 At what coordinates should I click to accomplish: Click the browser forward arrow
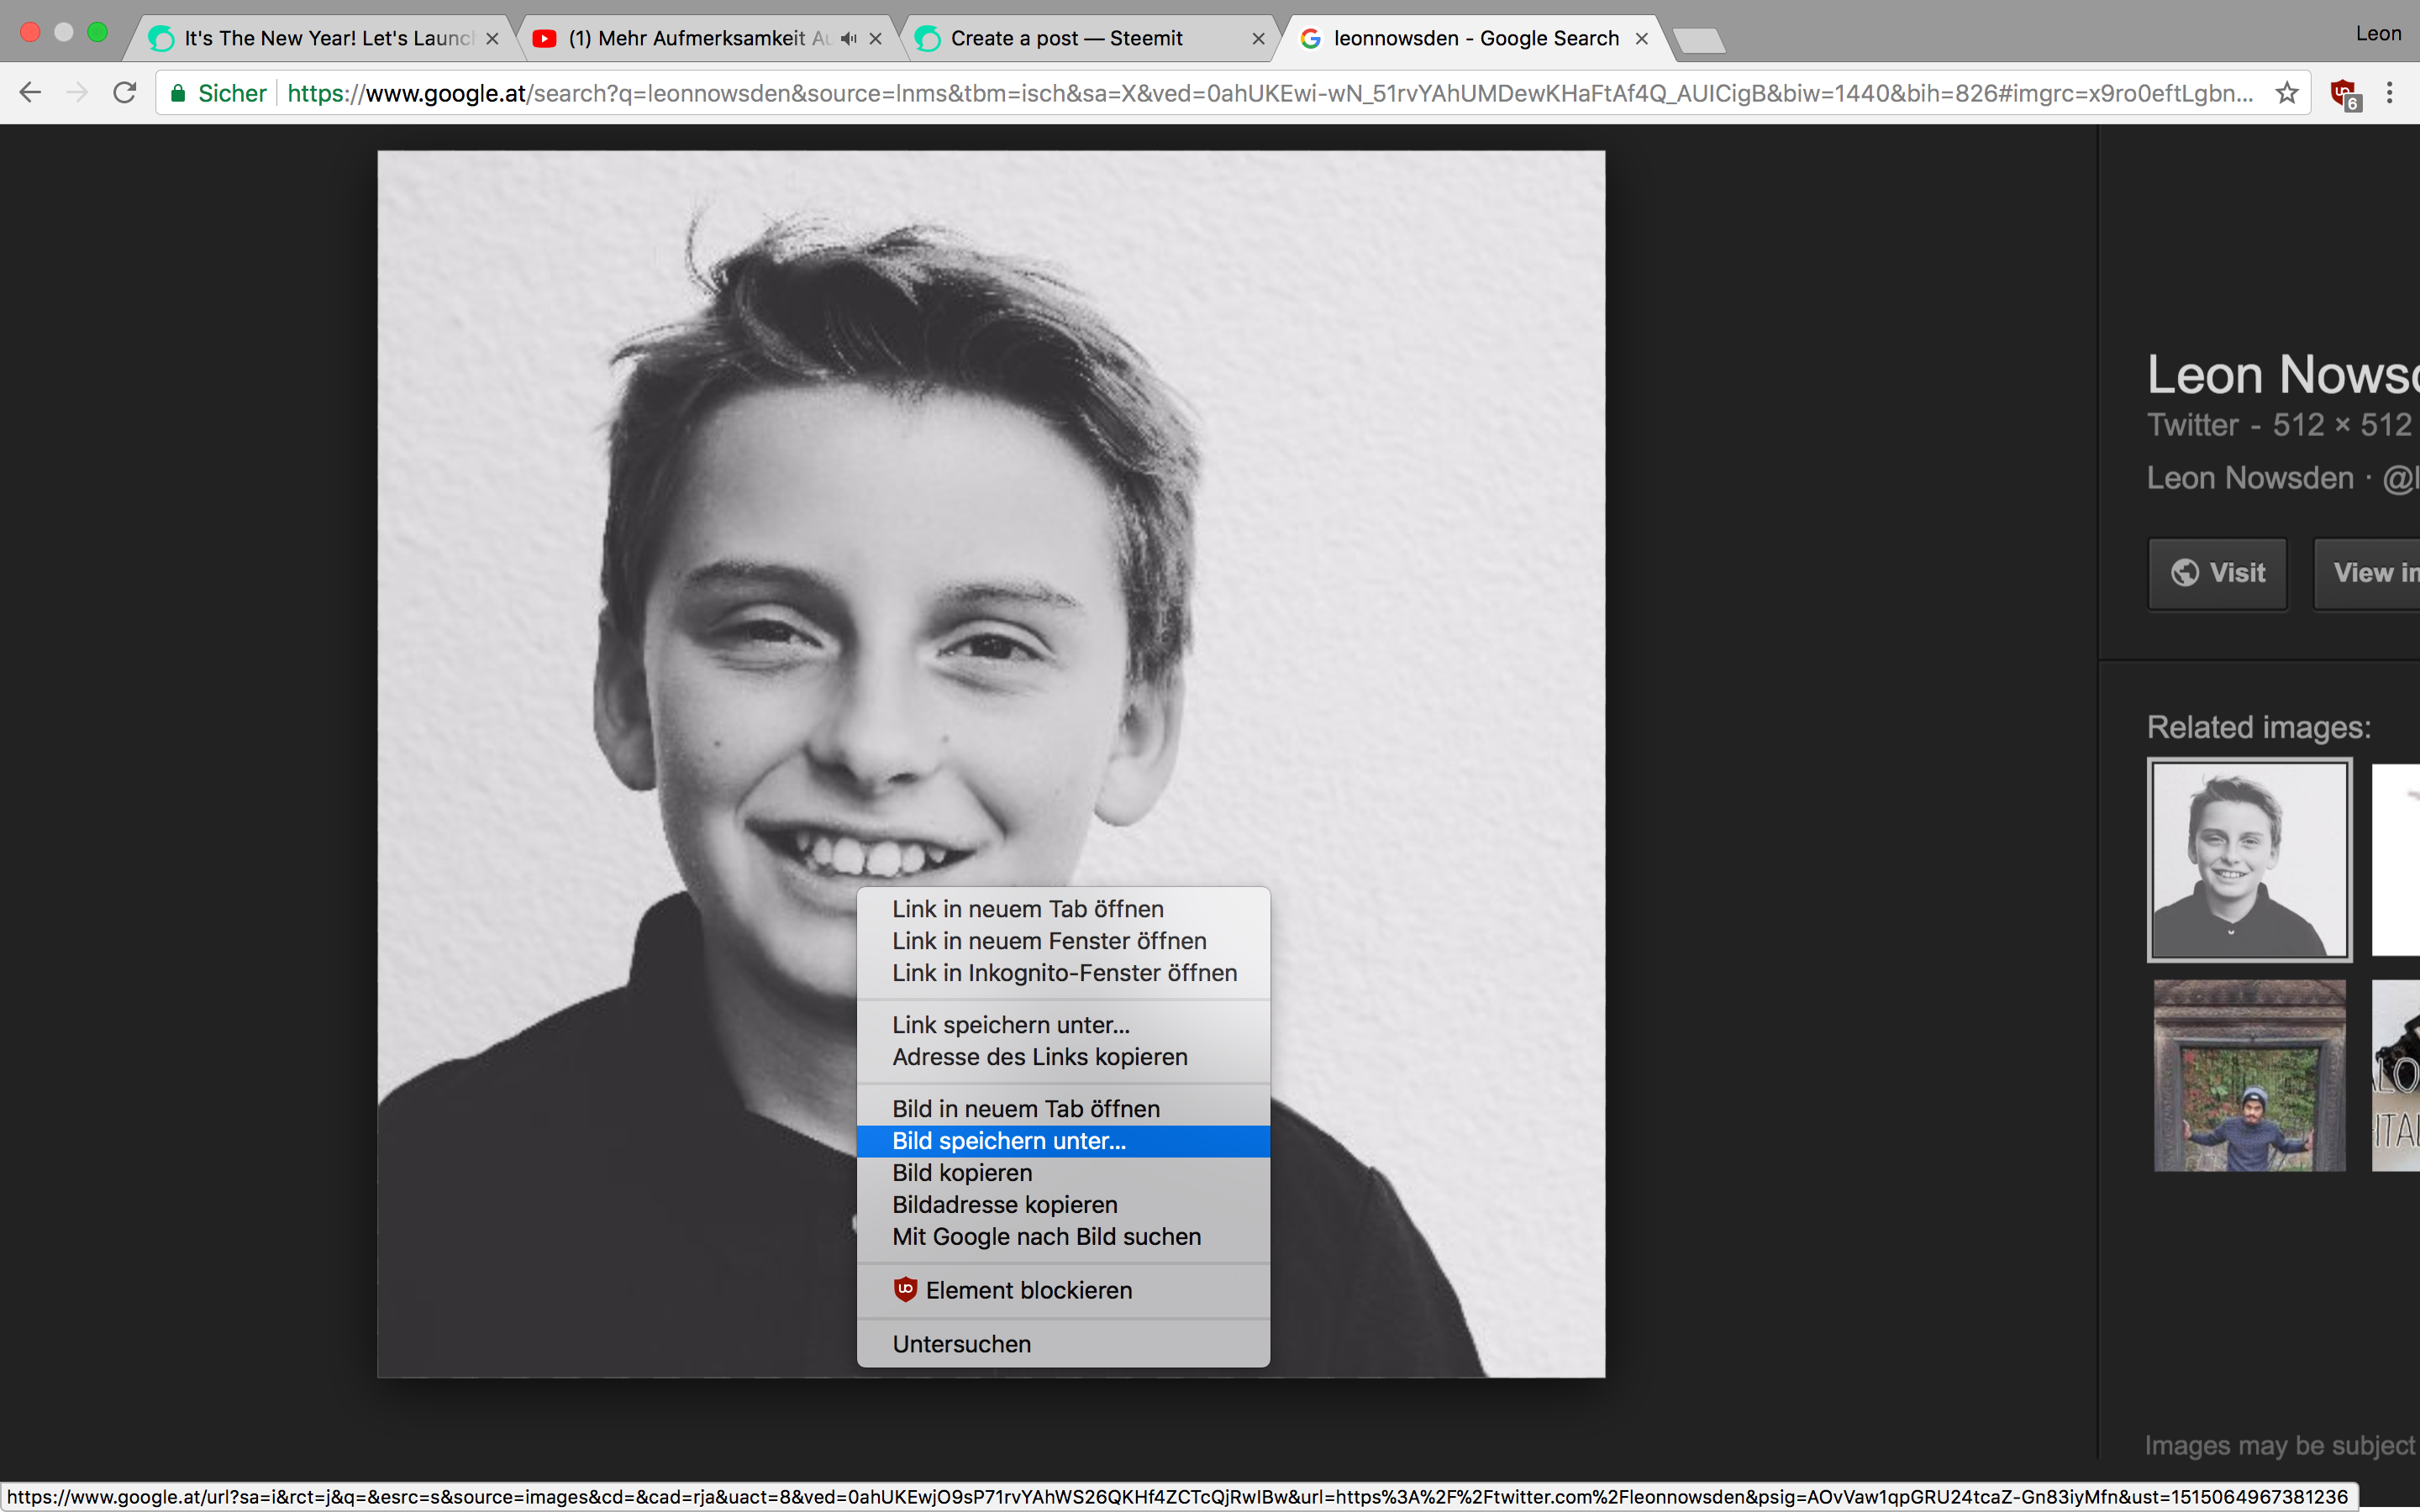pyautogui.click(x=77, y=93)
